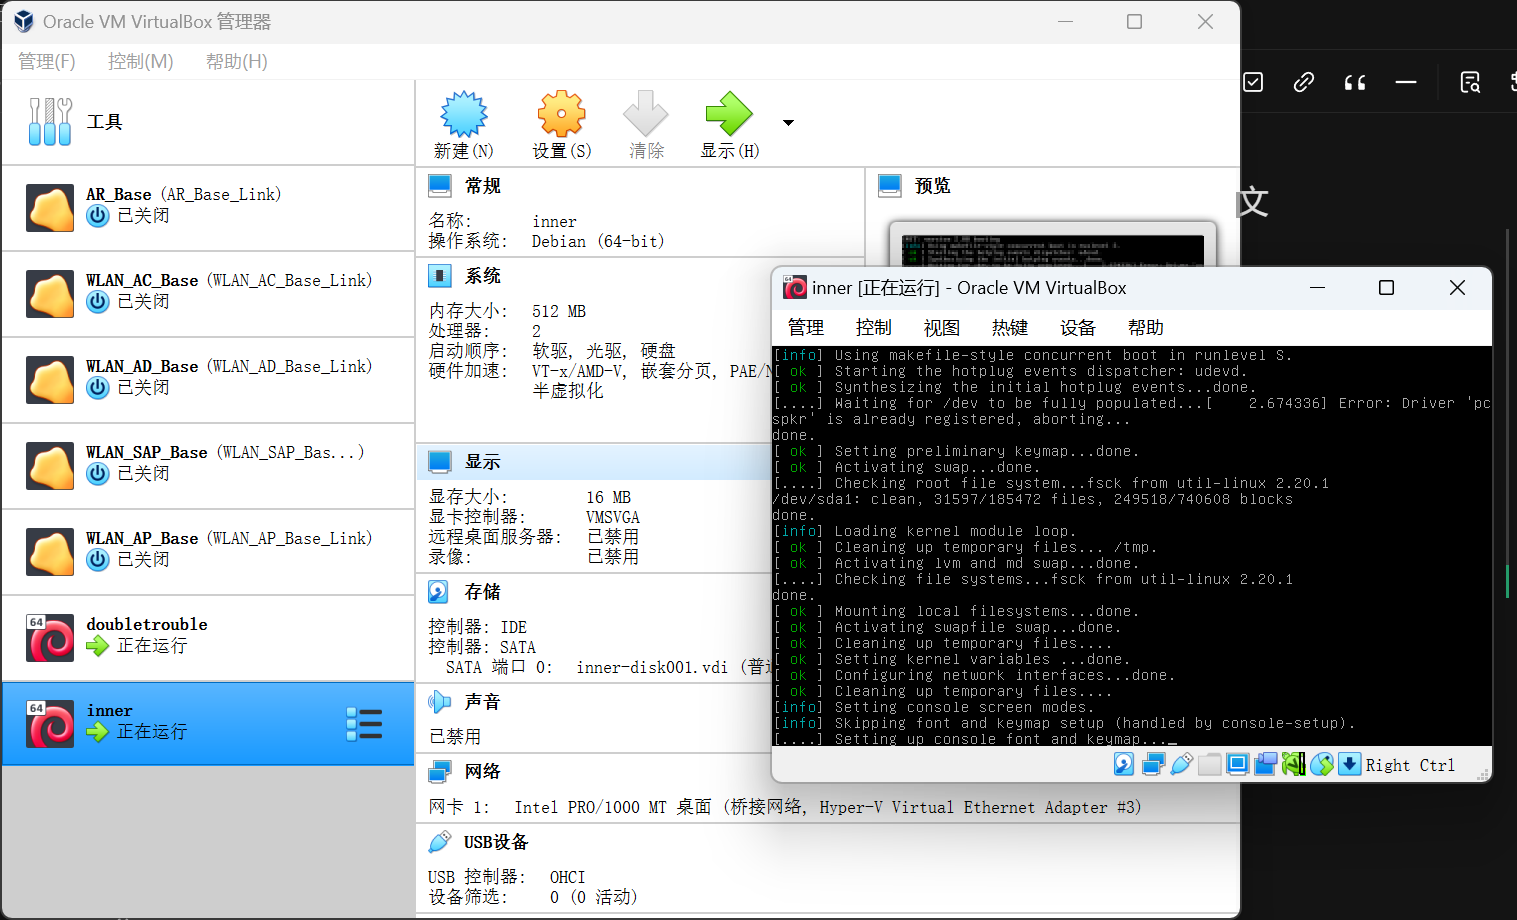Click the 声音 audio section header

coord(483,702)
